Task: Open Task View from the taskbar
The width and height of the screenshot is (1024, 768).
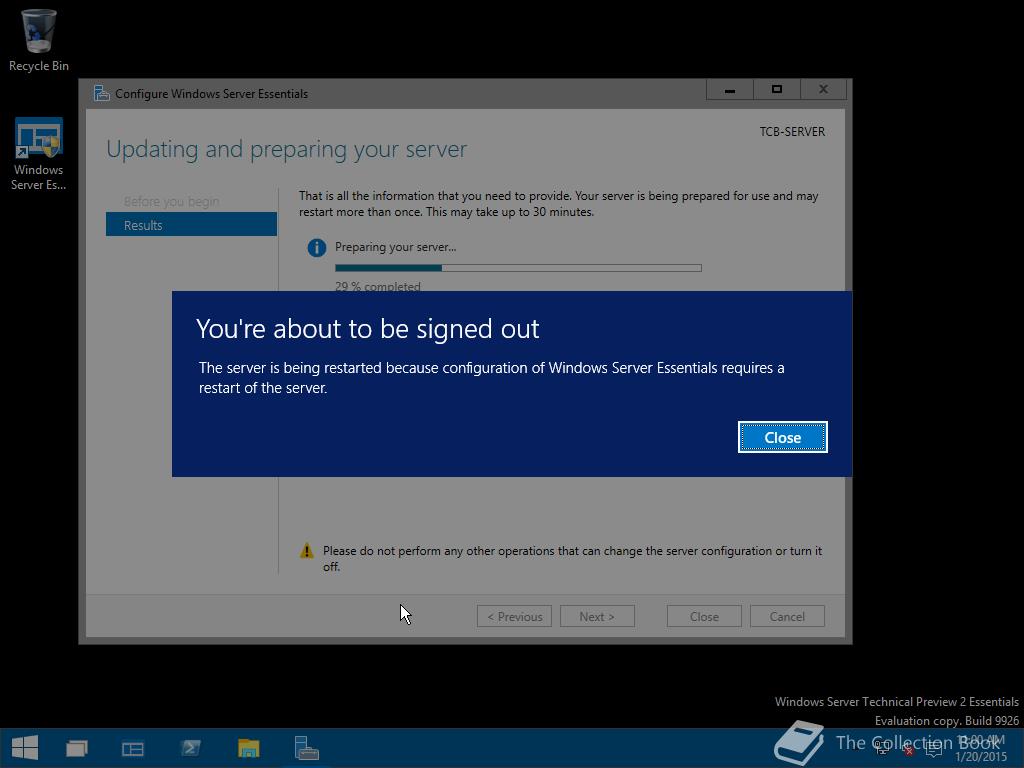Action: coord(77,748)
